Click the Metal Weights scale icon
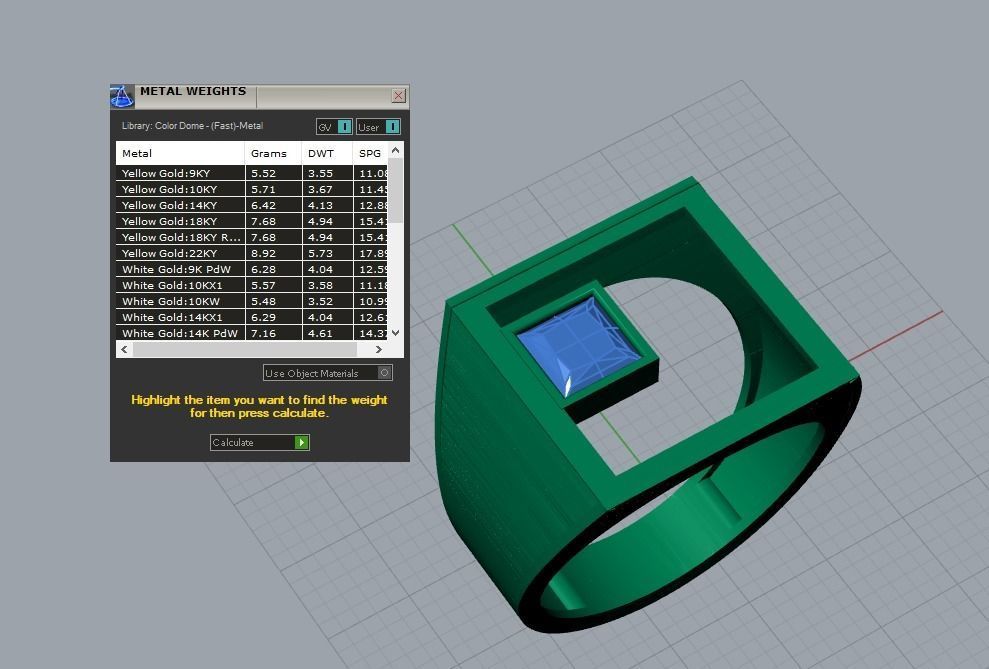 [122, 96]
